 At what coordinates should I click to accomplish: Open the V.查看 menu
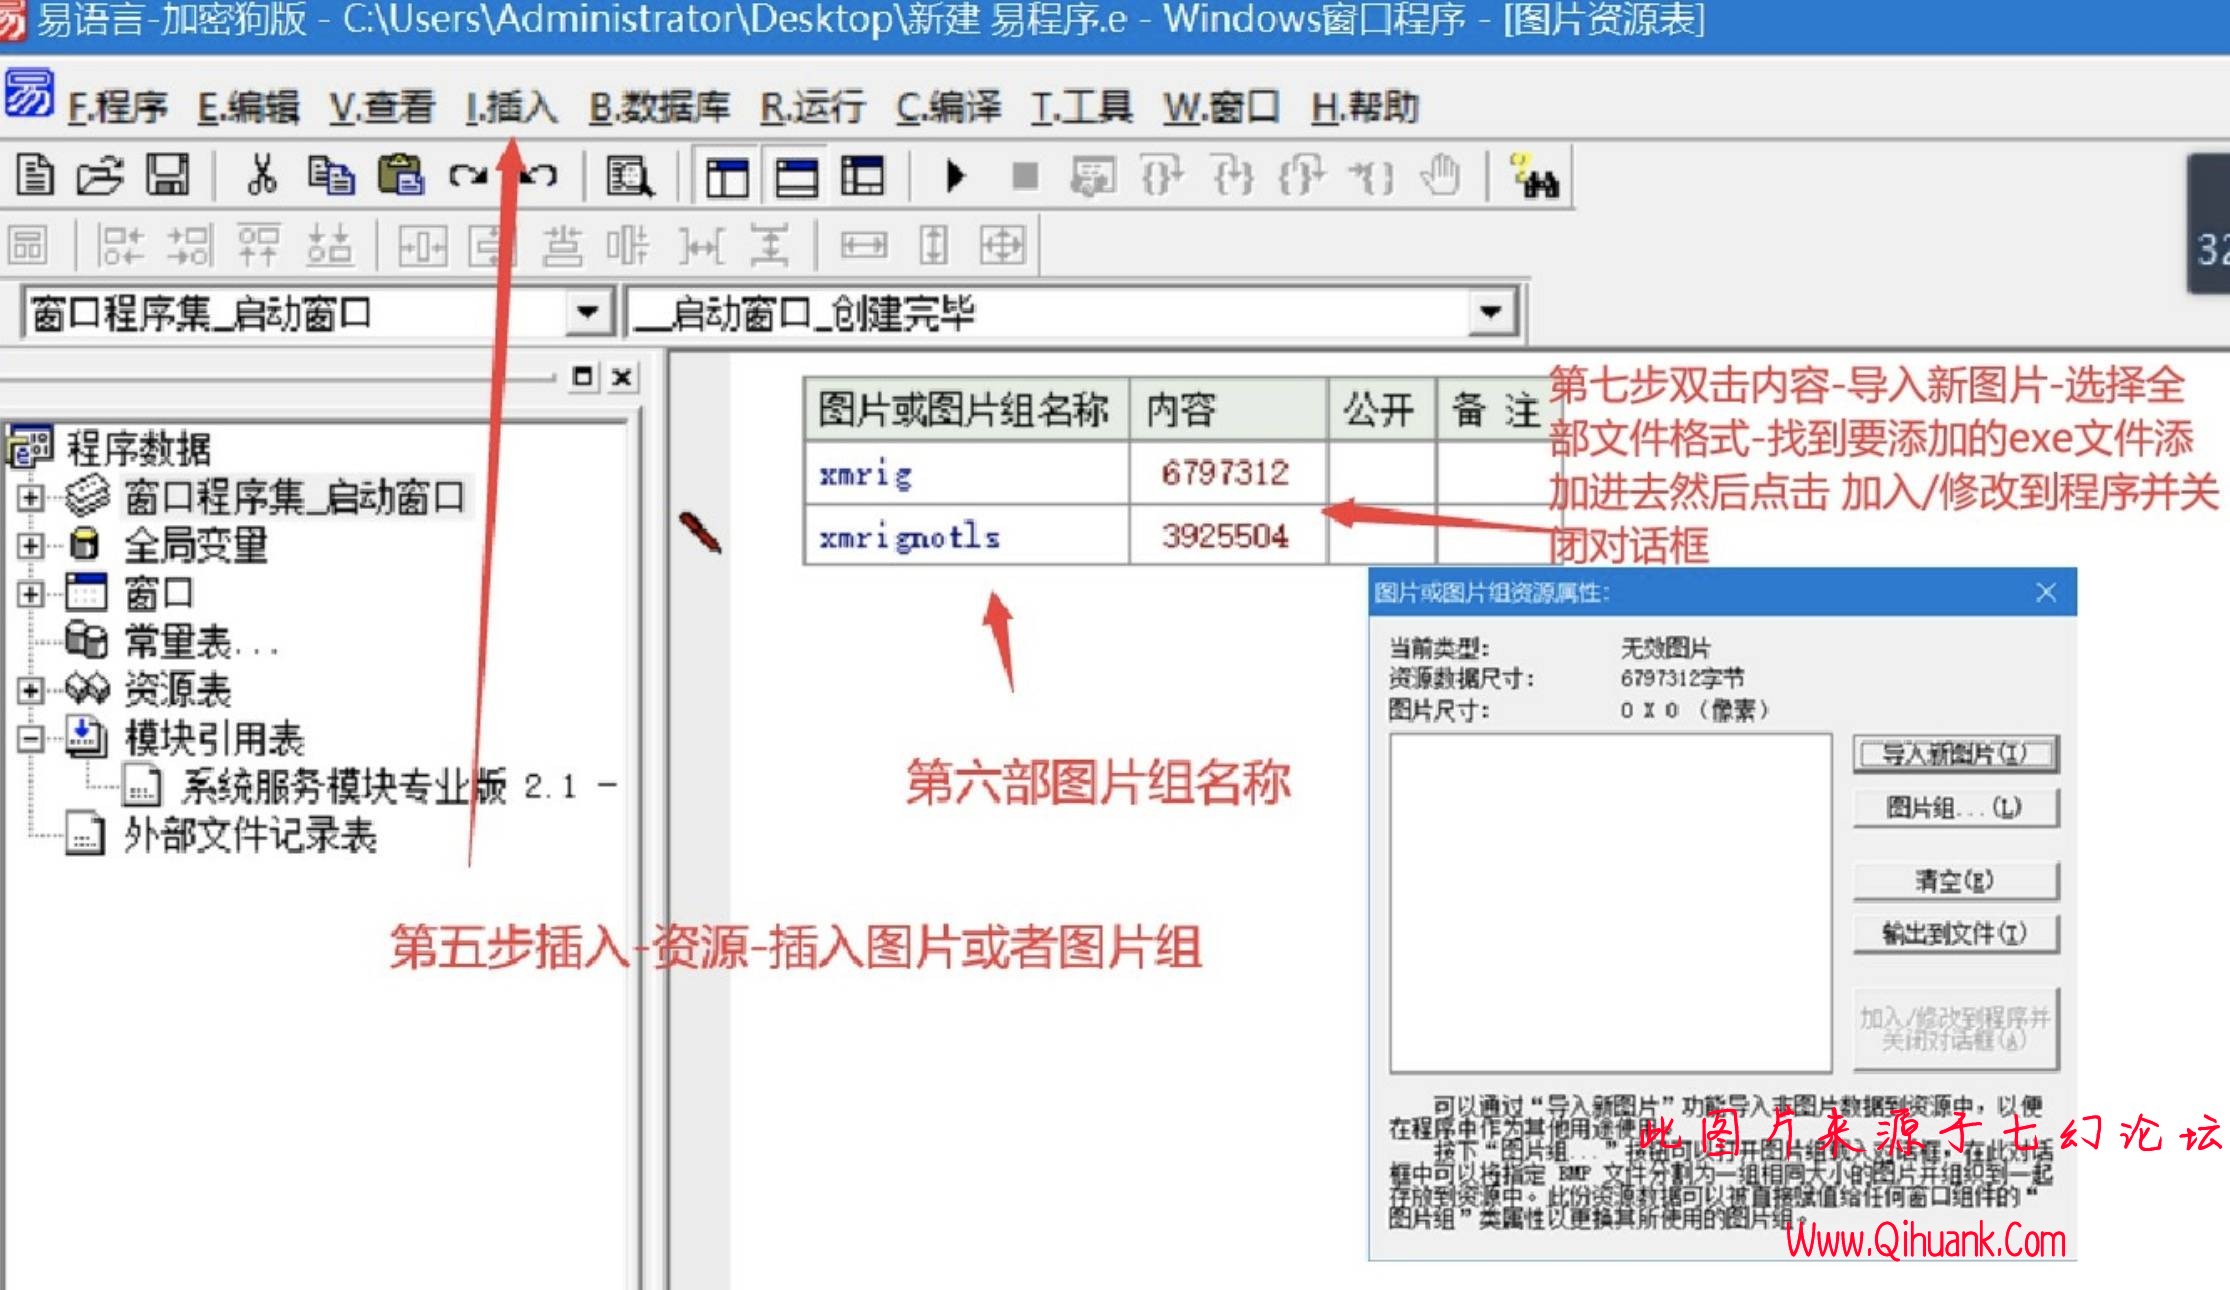coord(382,107)
